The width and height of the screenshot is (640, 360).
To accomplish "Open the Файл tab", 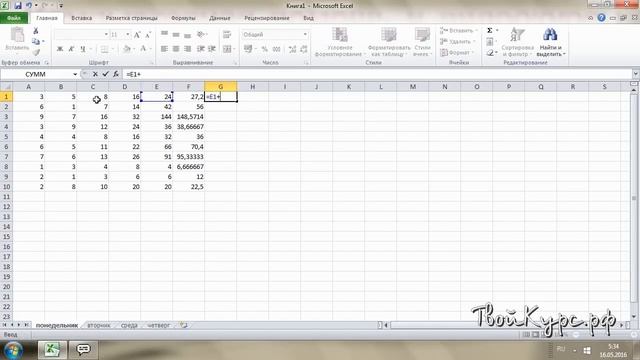I will pos(14,18).
